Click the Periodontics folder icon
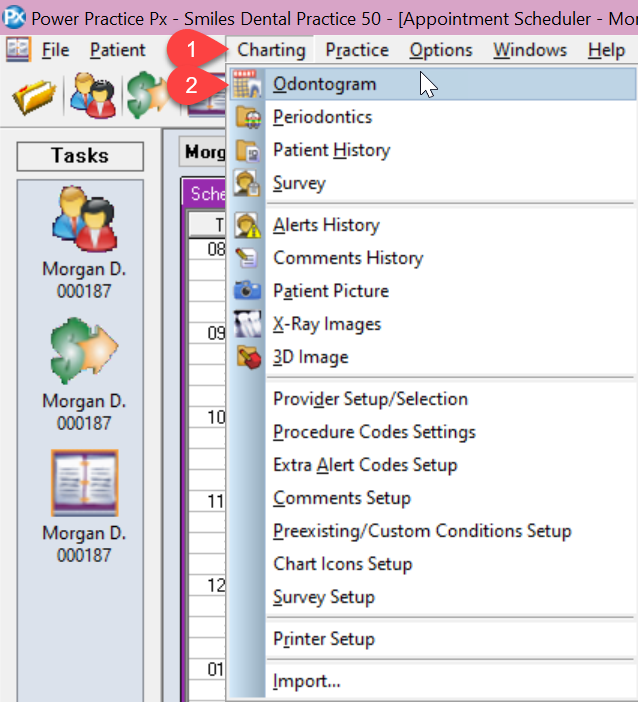The width and height of the screenshot is (638, 702). 248,117
